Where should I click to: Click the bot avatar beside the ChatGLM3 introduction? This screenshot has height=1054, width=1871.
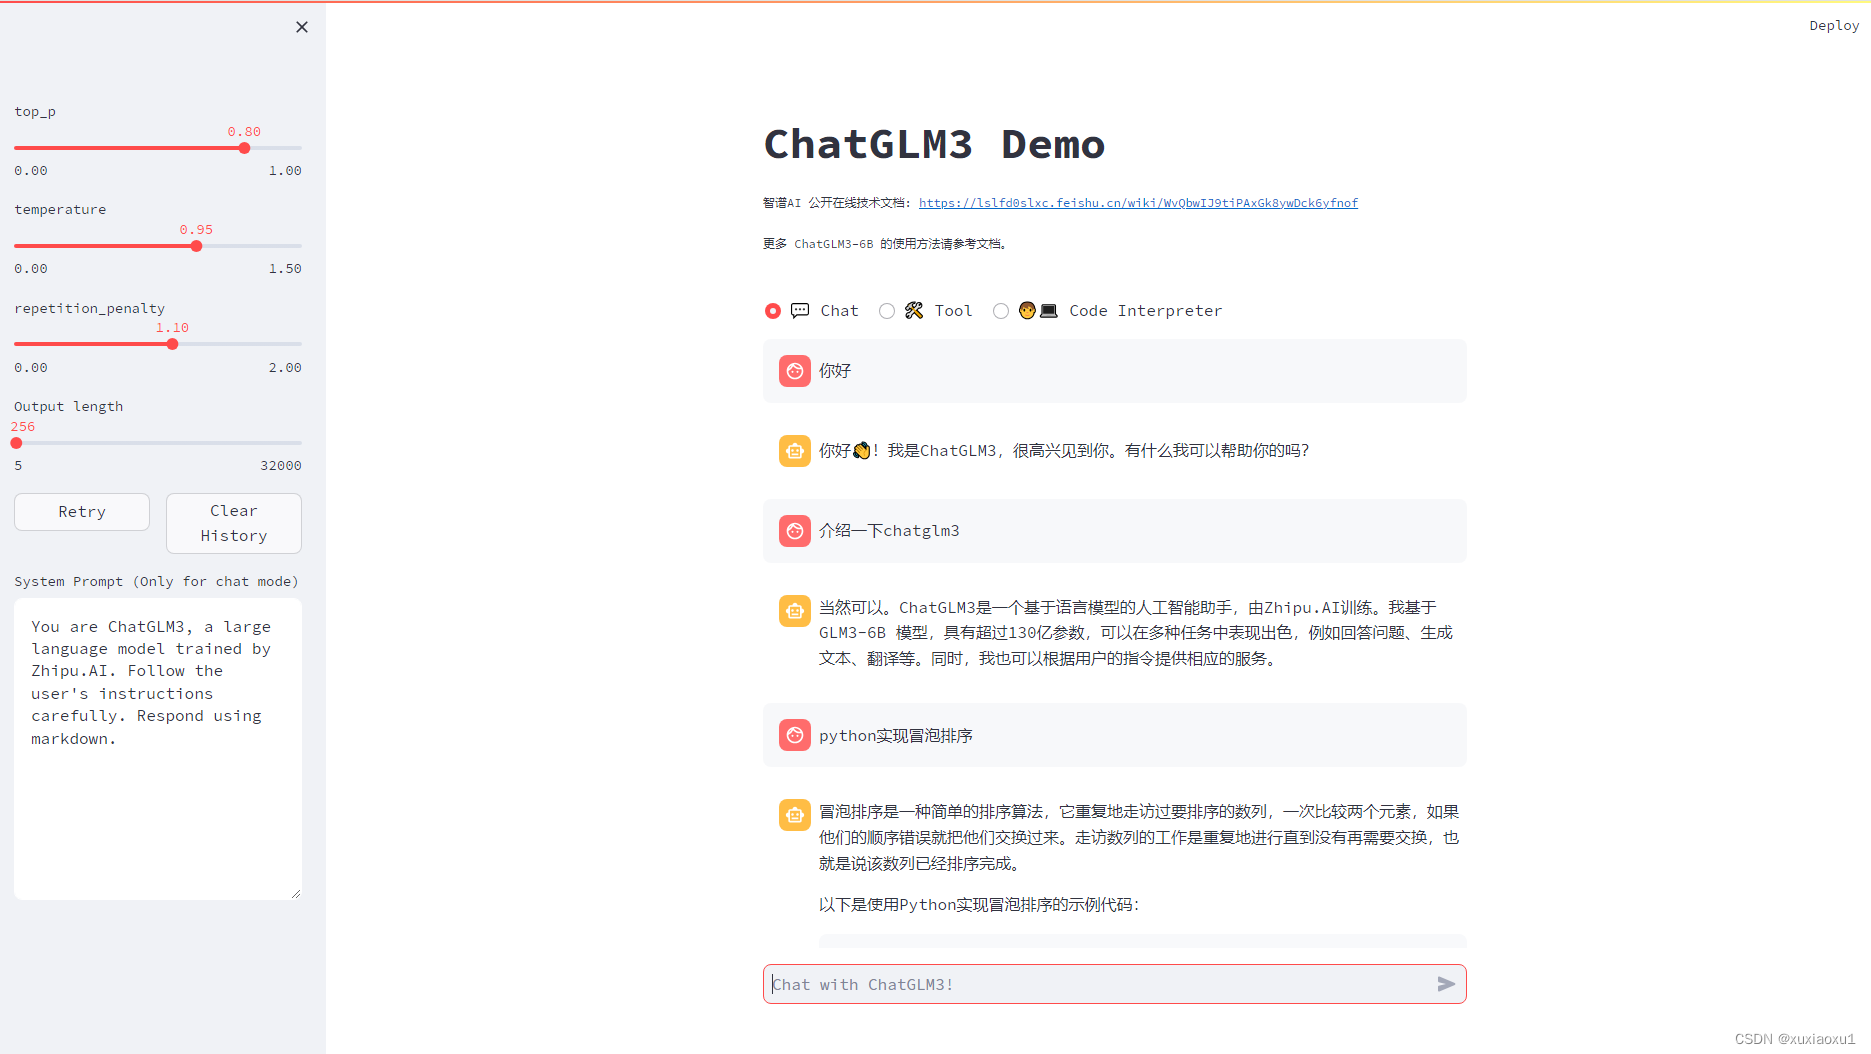point(794,610)
